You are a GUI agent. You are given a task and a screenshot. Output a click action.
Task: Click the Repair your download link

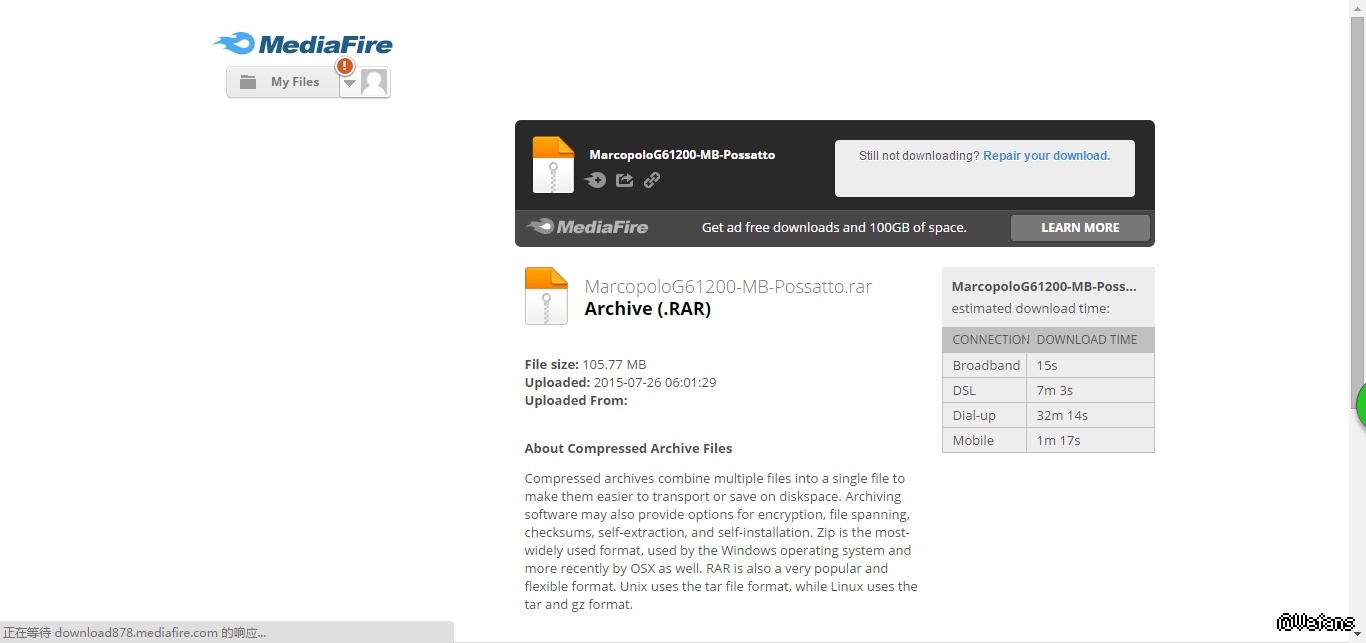1046,156
